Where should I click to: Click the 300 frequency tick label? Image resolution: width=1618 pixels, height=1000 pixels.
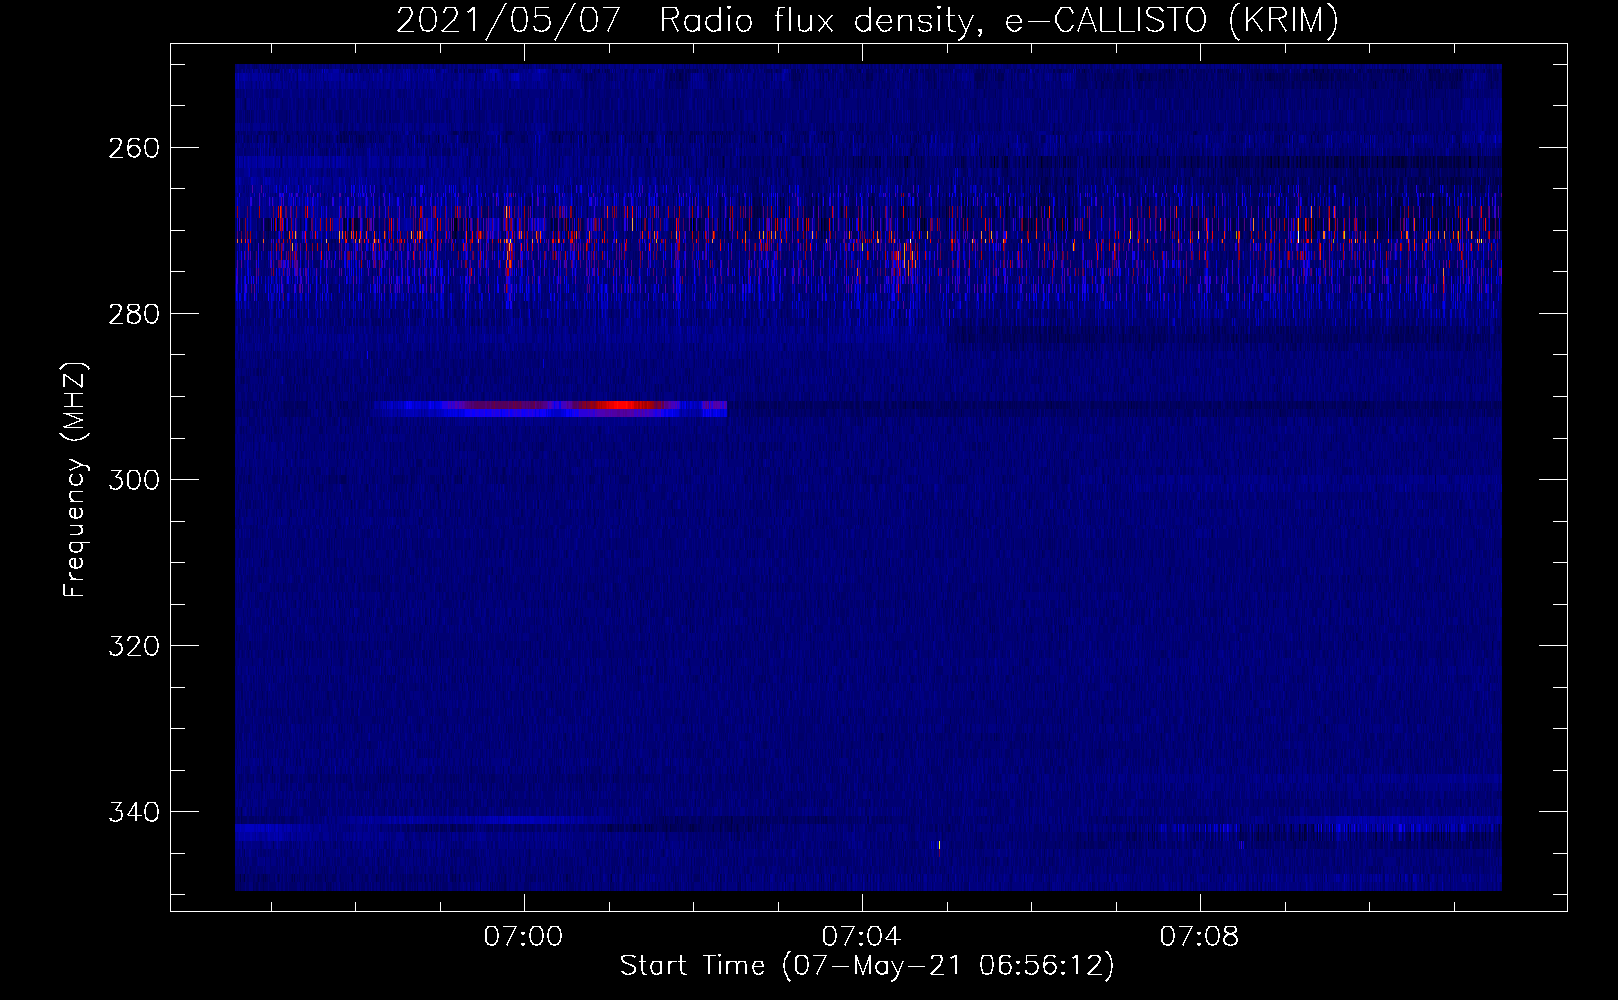point(133,480)
